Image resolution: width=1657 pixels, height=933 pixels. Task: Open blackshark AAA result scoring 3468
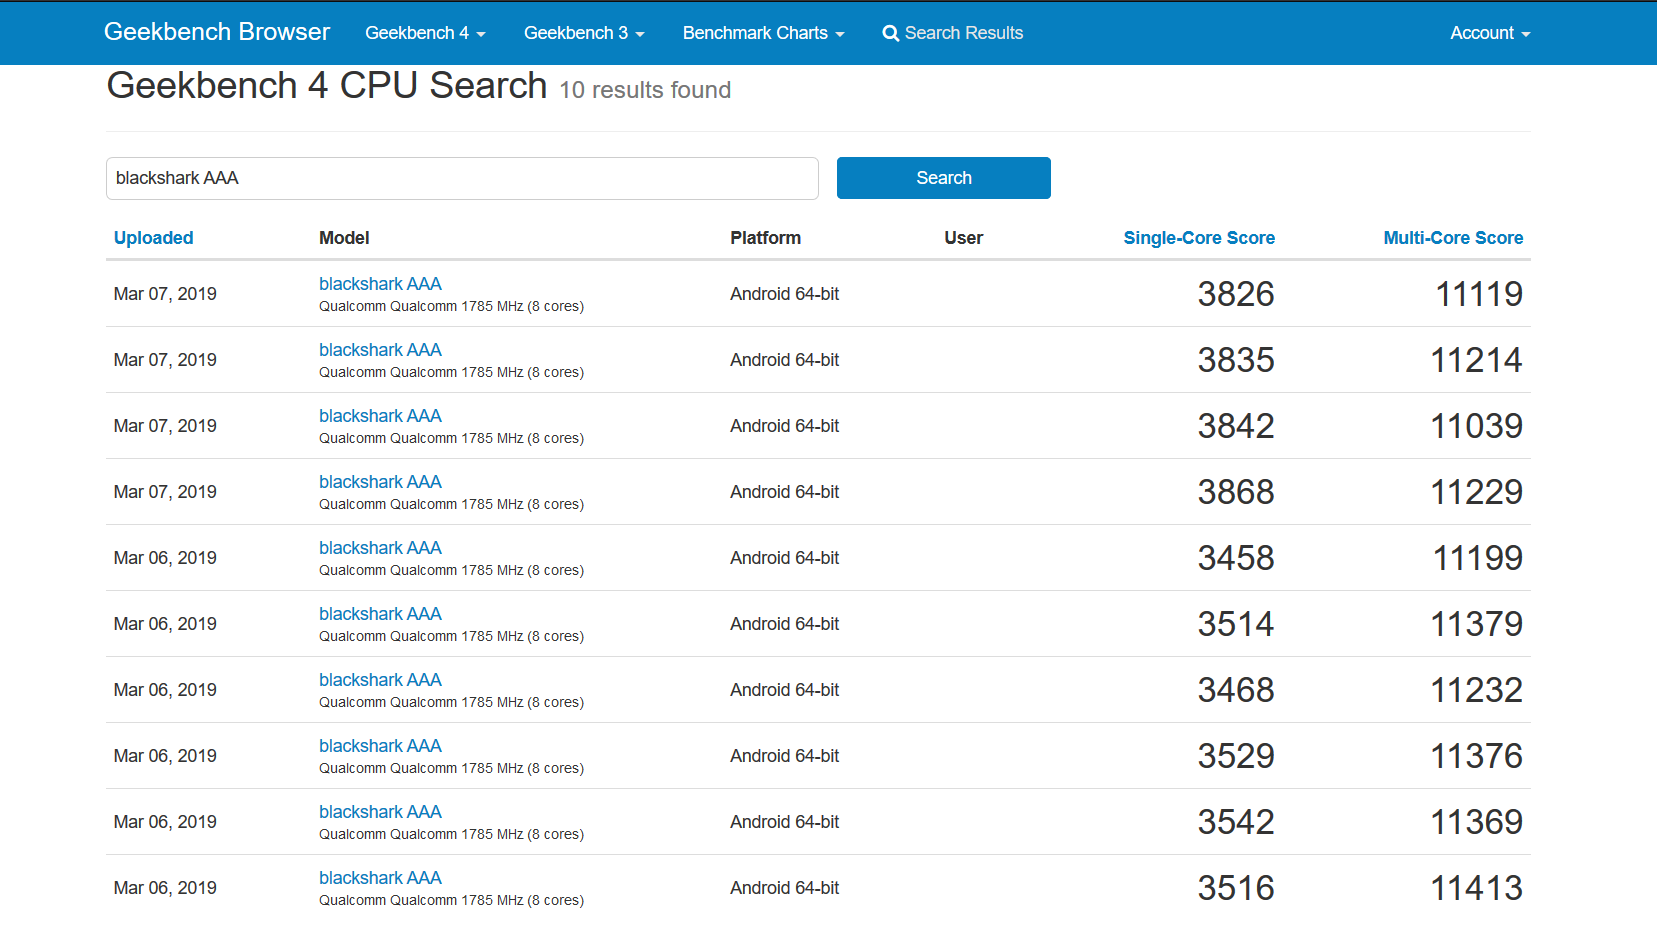point(380,680)
